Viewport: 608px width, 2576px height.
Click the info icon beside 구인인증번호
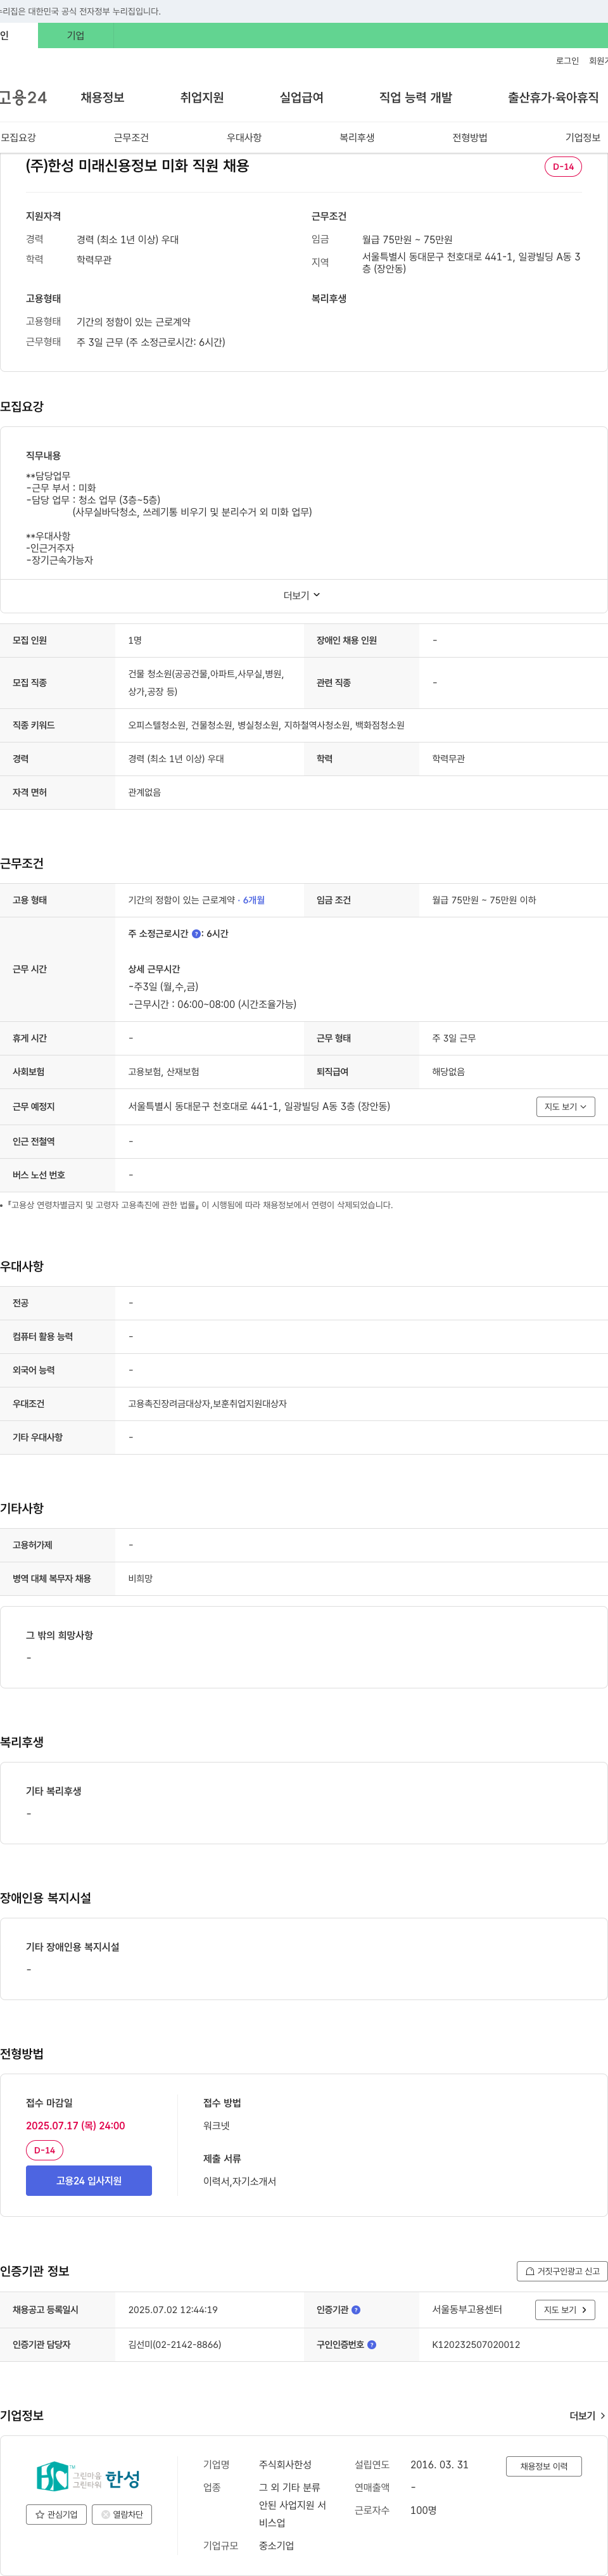[372, 2344]
